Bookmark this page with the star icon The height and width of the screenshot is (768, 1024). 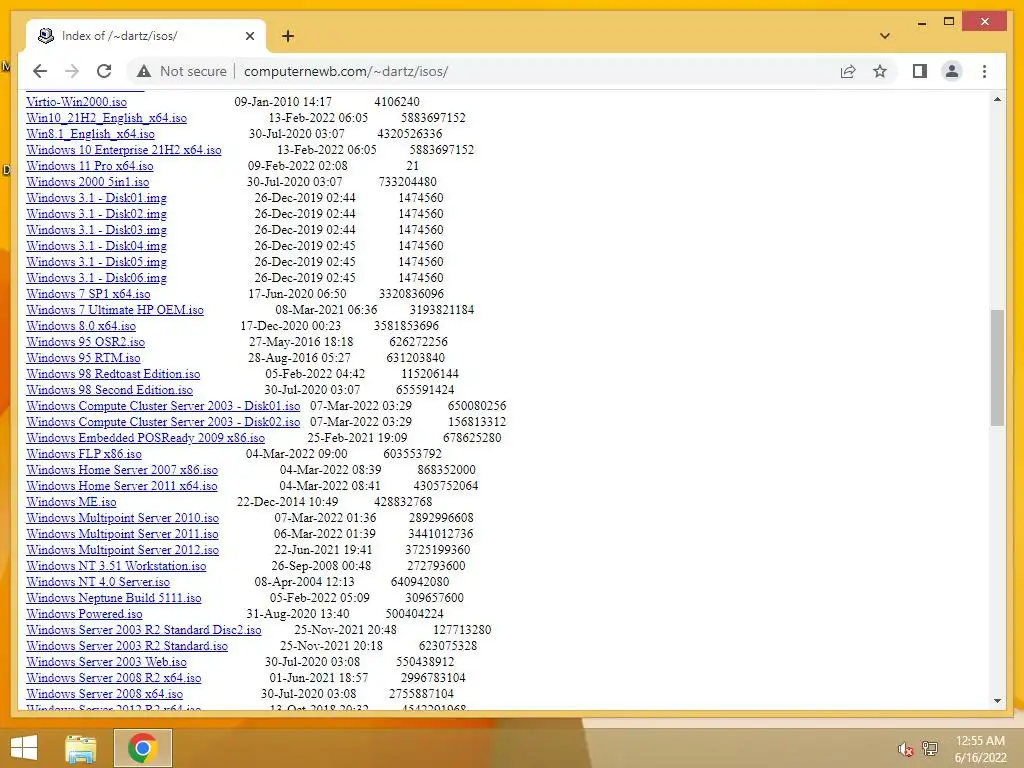tap(880, 71)
